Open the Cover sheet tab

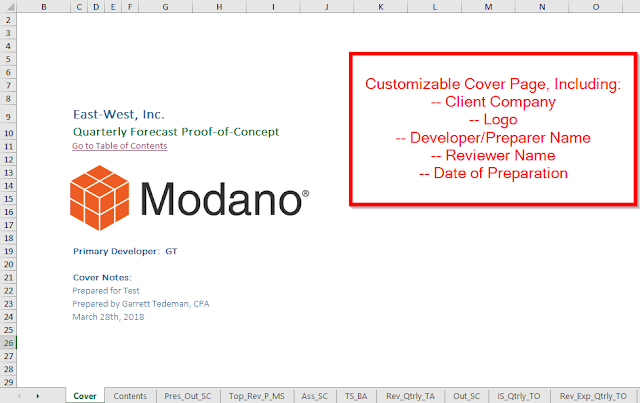[x=85, y=396]
